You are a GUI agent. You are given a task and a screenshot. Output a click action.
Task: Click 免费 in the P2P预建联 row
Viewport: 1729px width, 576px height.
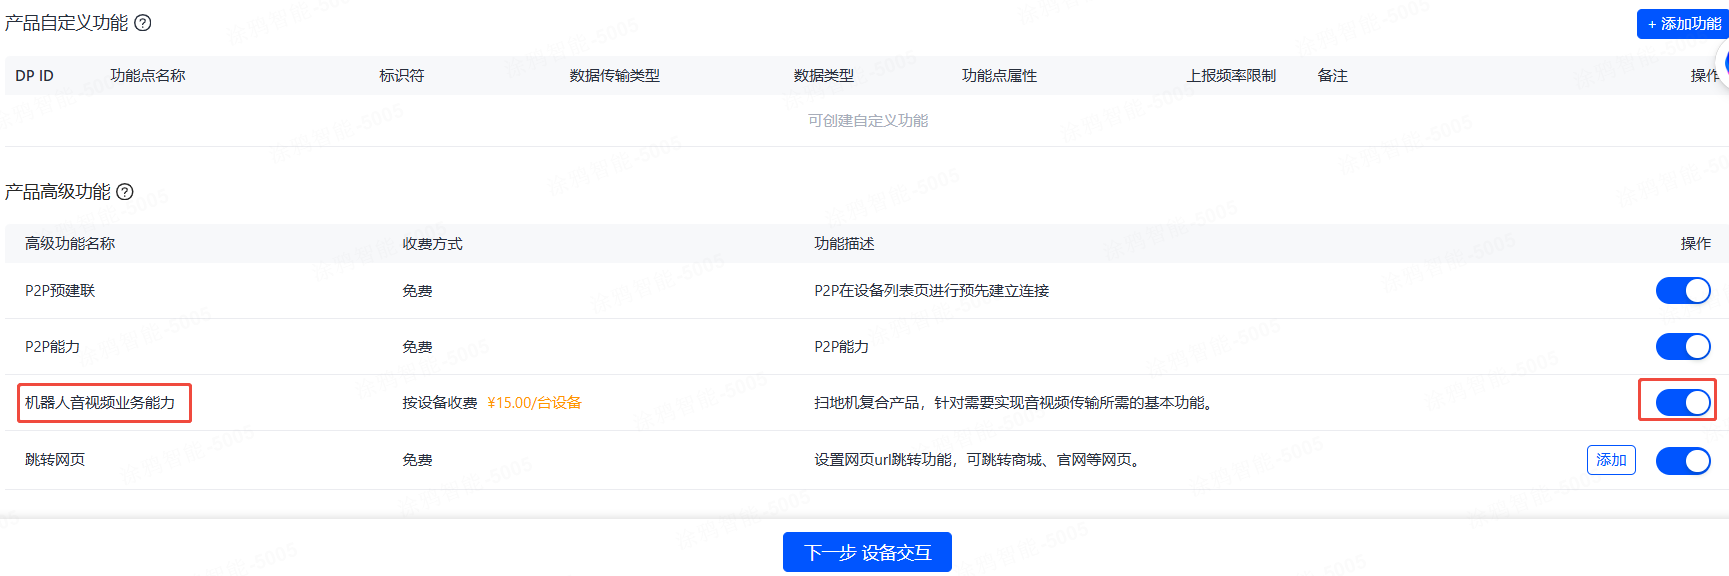tap(418, 291)
